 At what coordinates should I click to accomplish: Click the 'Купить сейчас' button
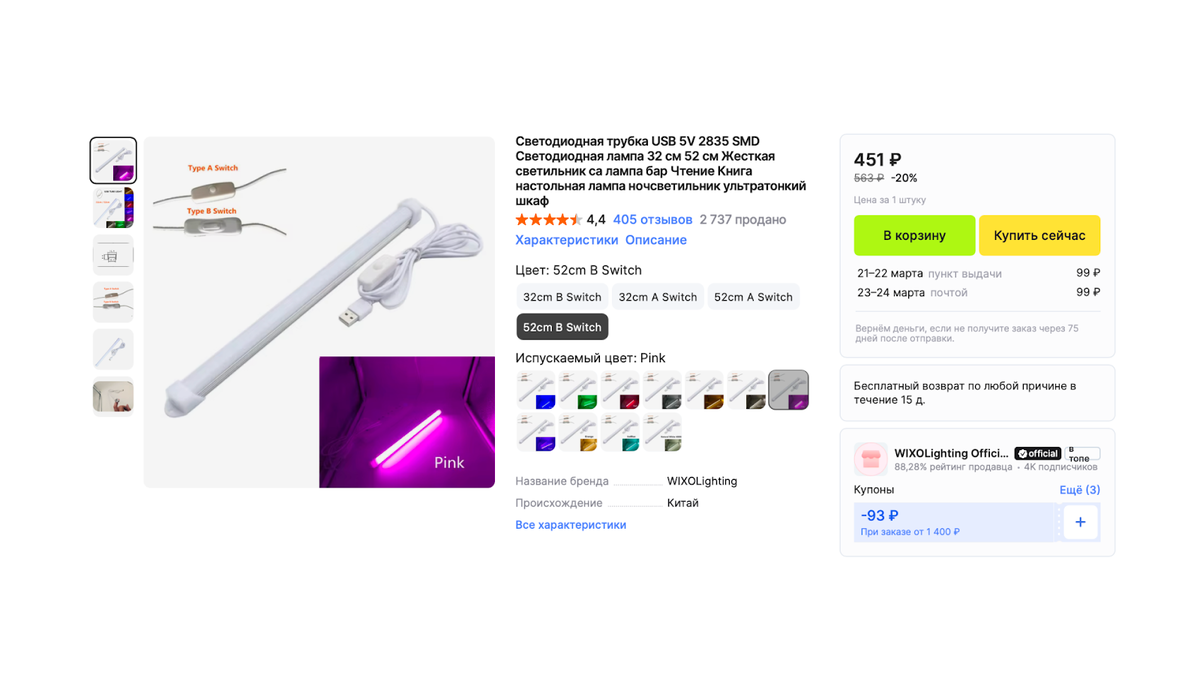point(1040,236)
